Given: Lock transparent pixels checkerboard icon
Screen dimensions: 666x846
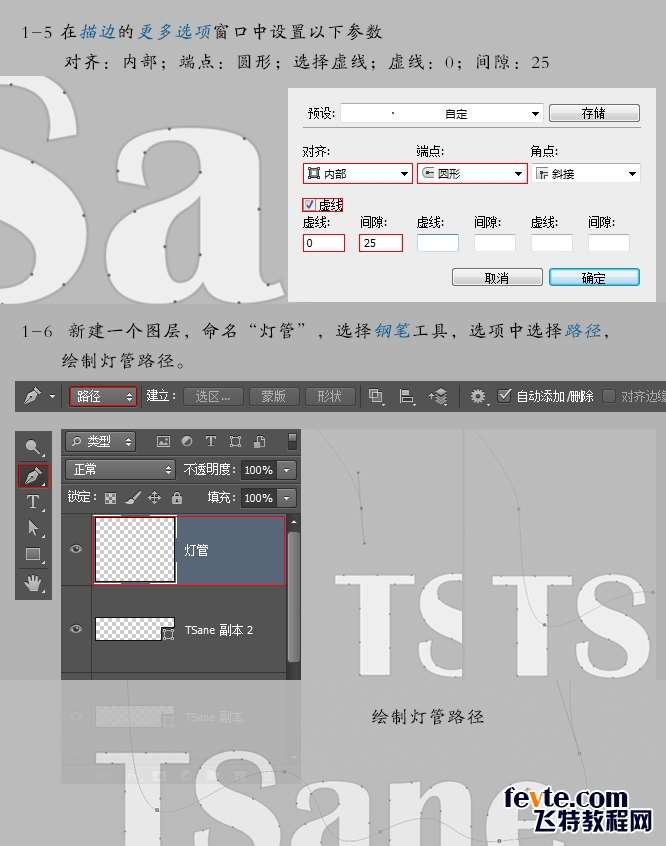Looking at the screenshot, I should point(111,498).
